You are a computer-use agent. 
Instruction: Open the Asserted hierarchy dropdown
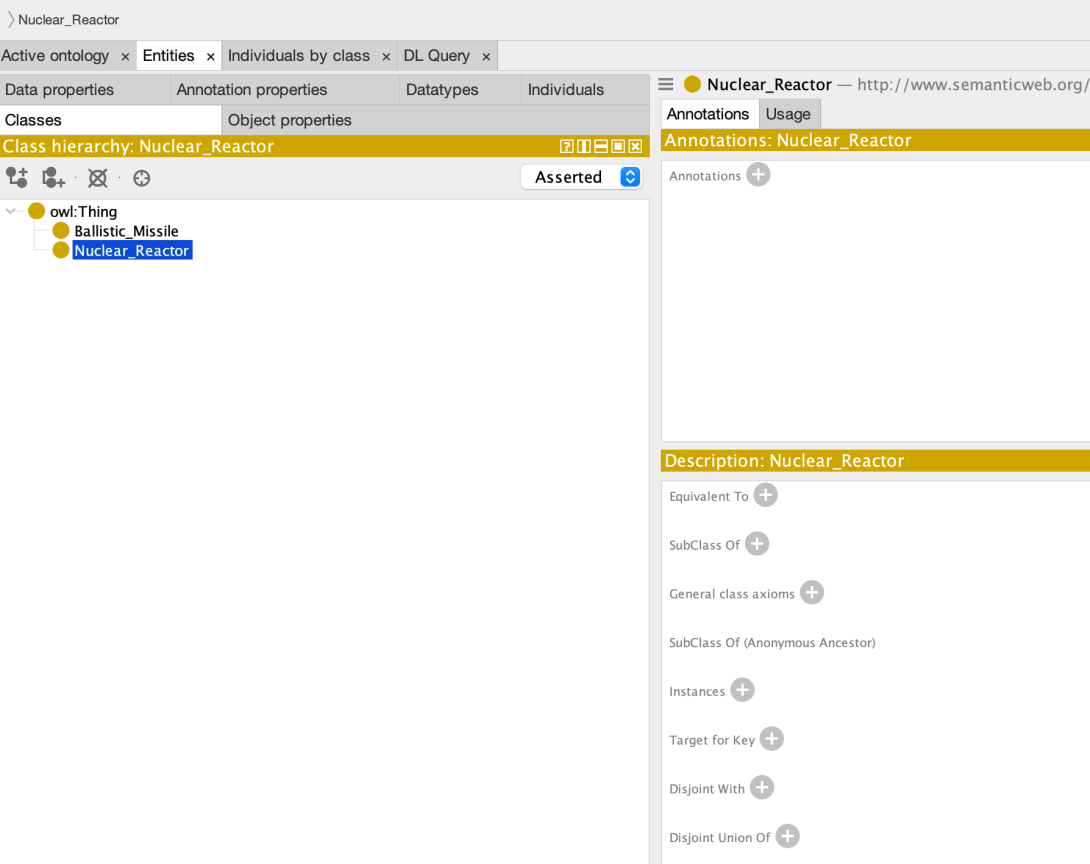click(x=580, y=176)
